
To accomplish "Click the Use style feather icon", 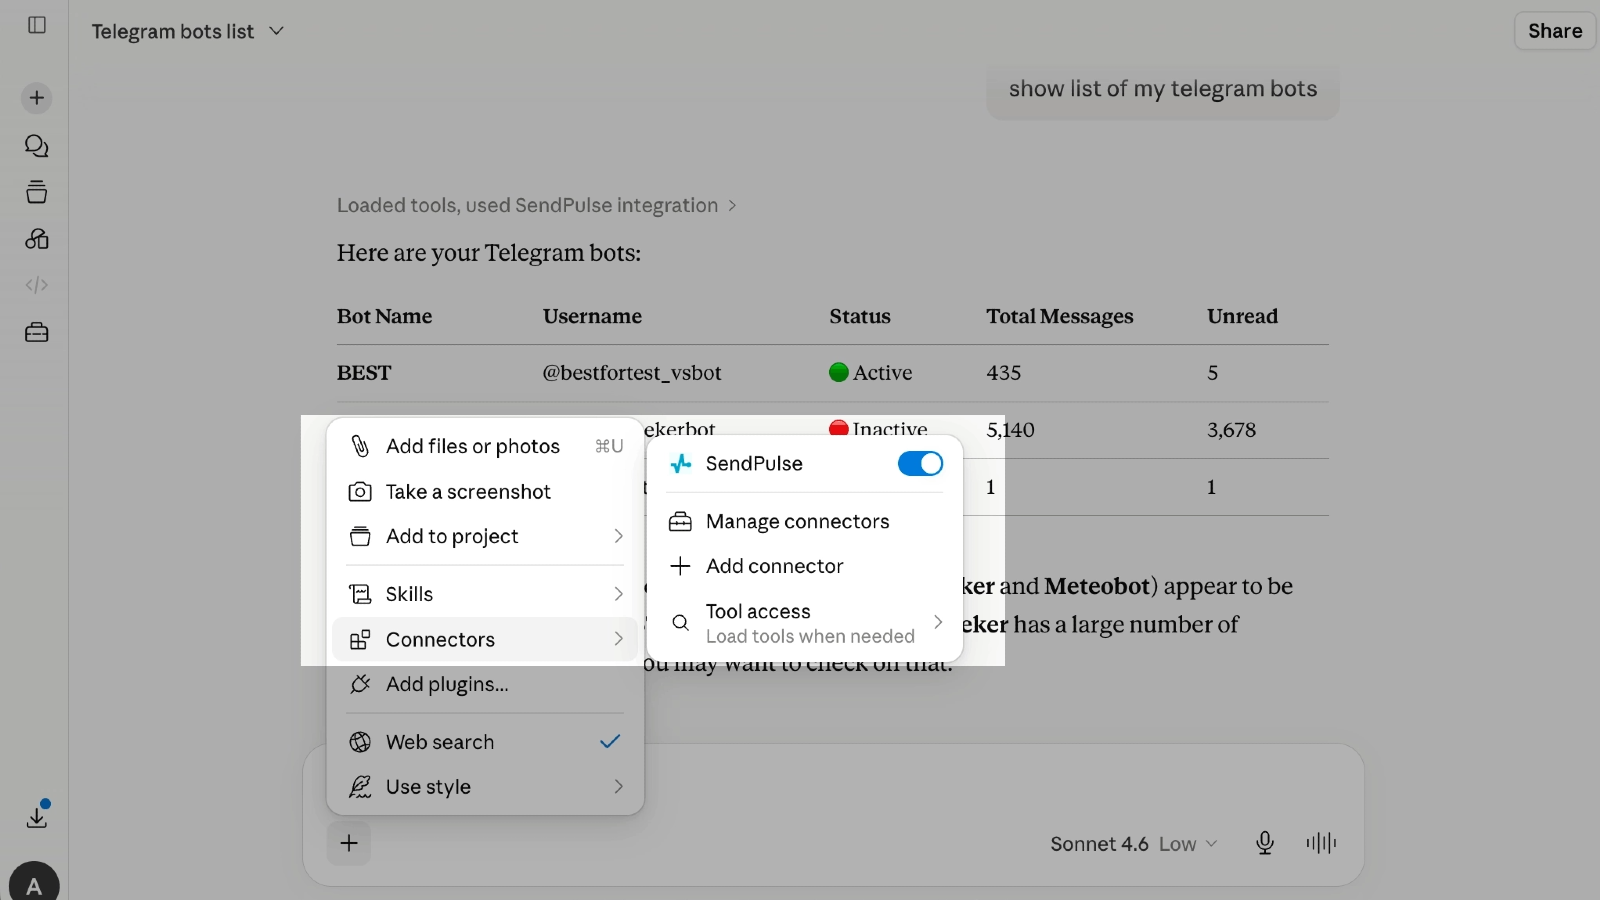I will (x=360, y=787).
